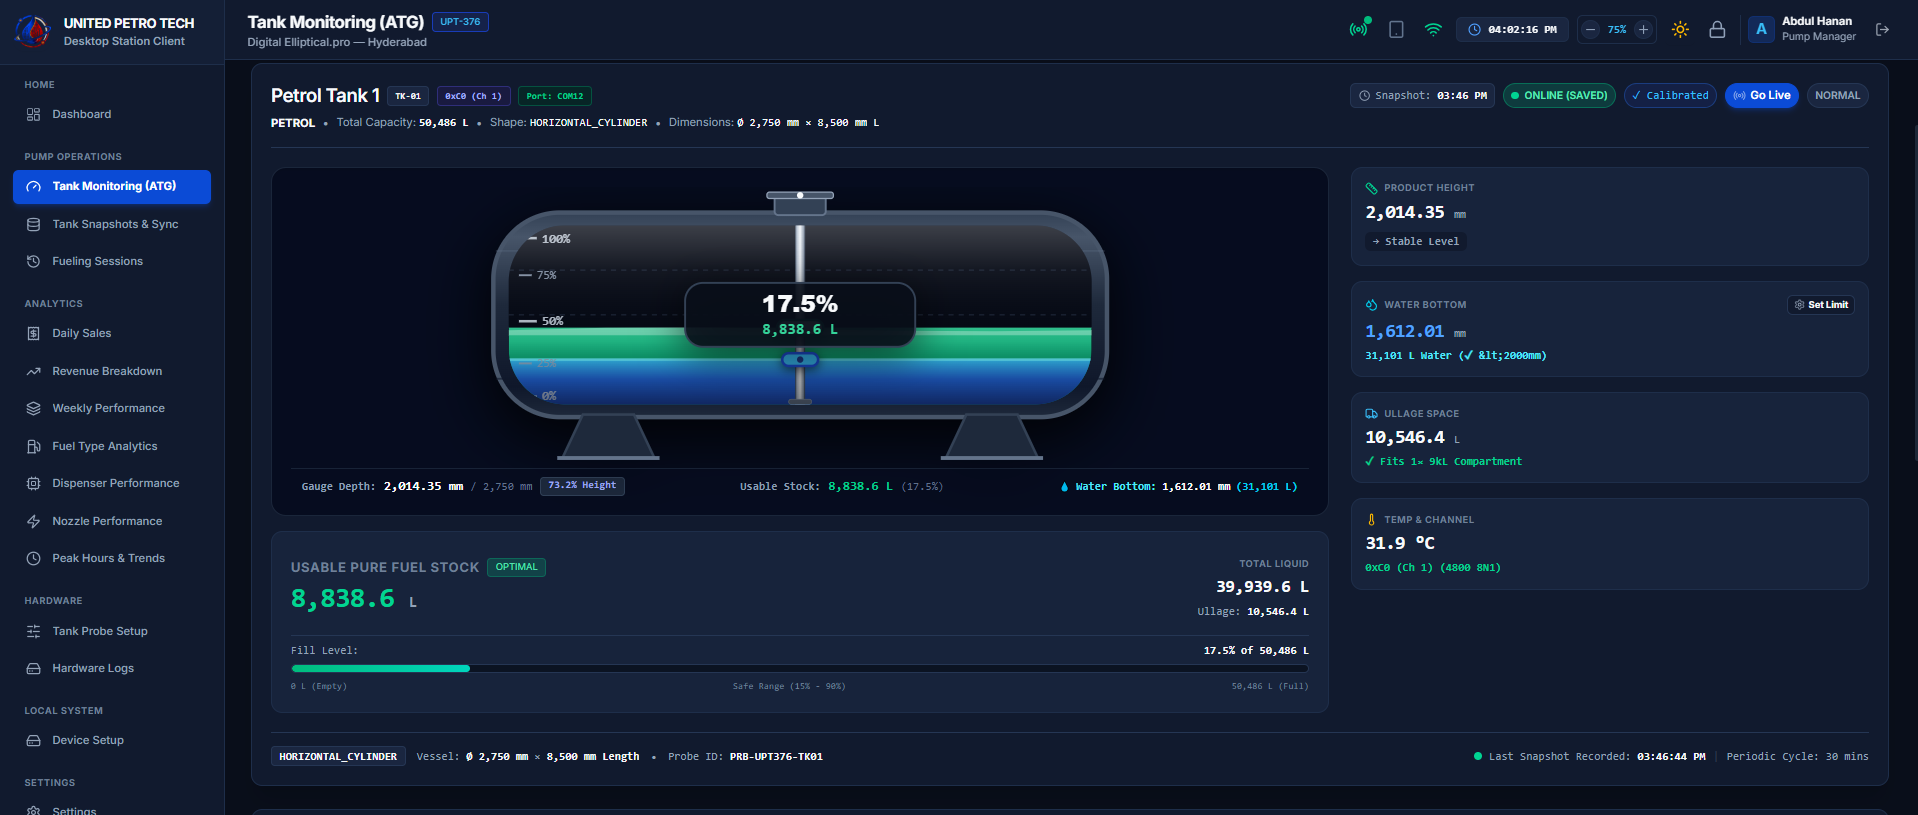This screenshot has height=815, width=1918.
Task: Click the Fill Level progress bar
Action: tap(799, 668)
